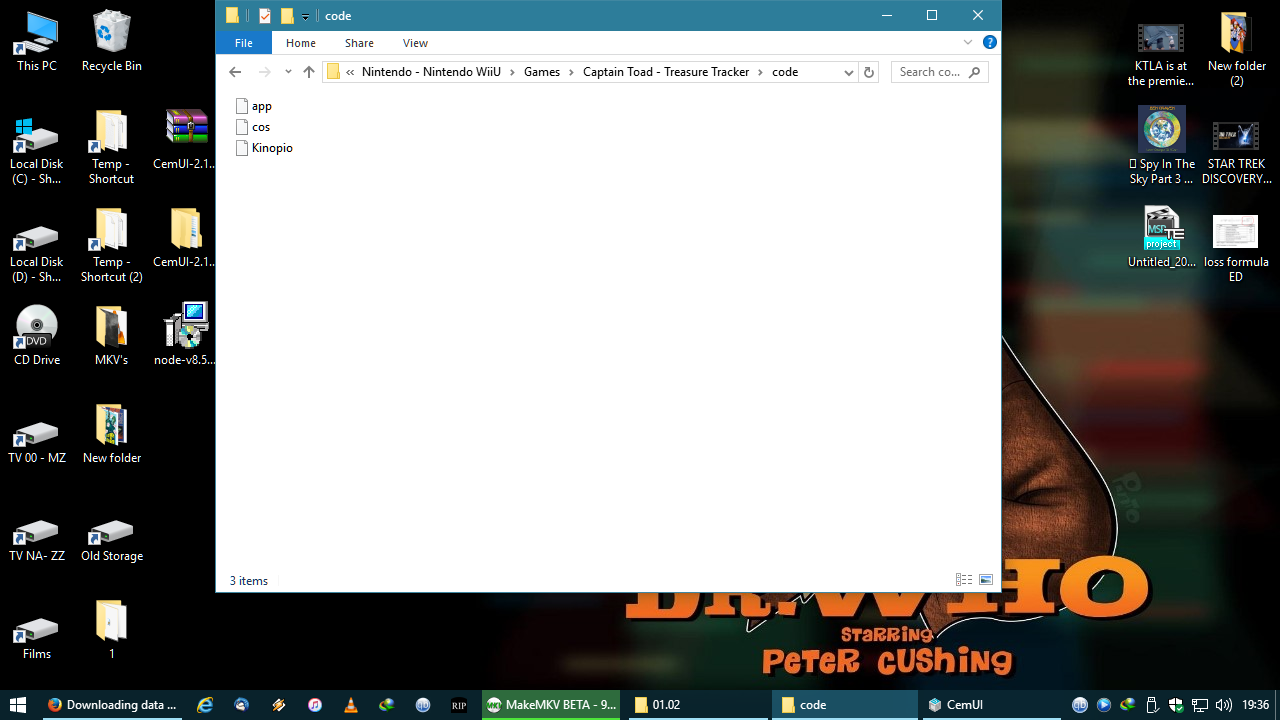Select MKV's folder desktop icon
The height and width of the screenshot is (720, 1280).
(x=111, y=336)
